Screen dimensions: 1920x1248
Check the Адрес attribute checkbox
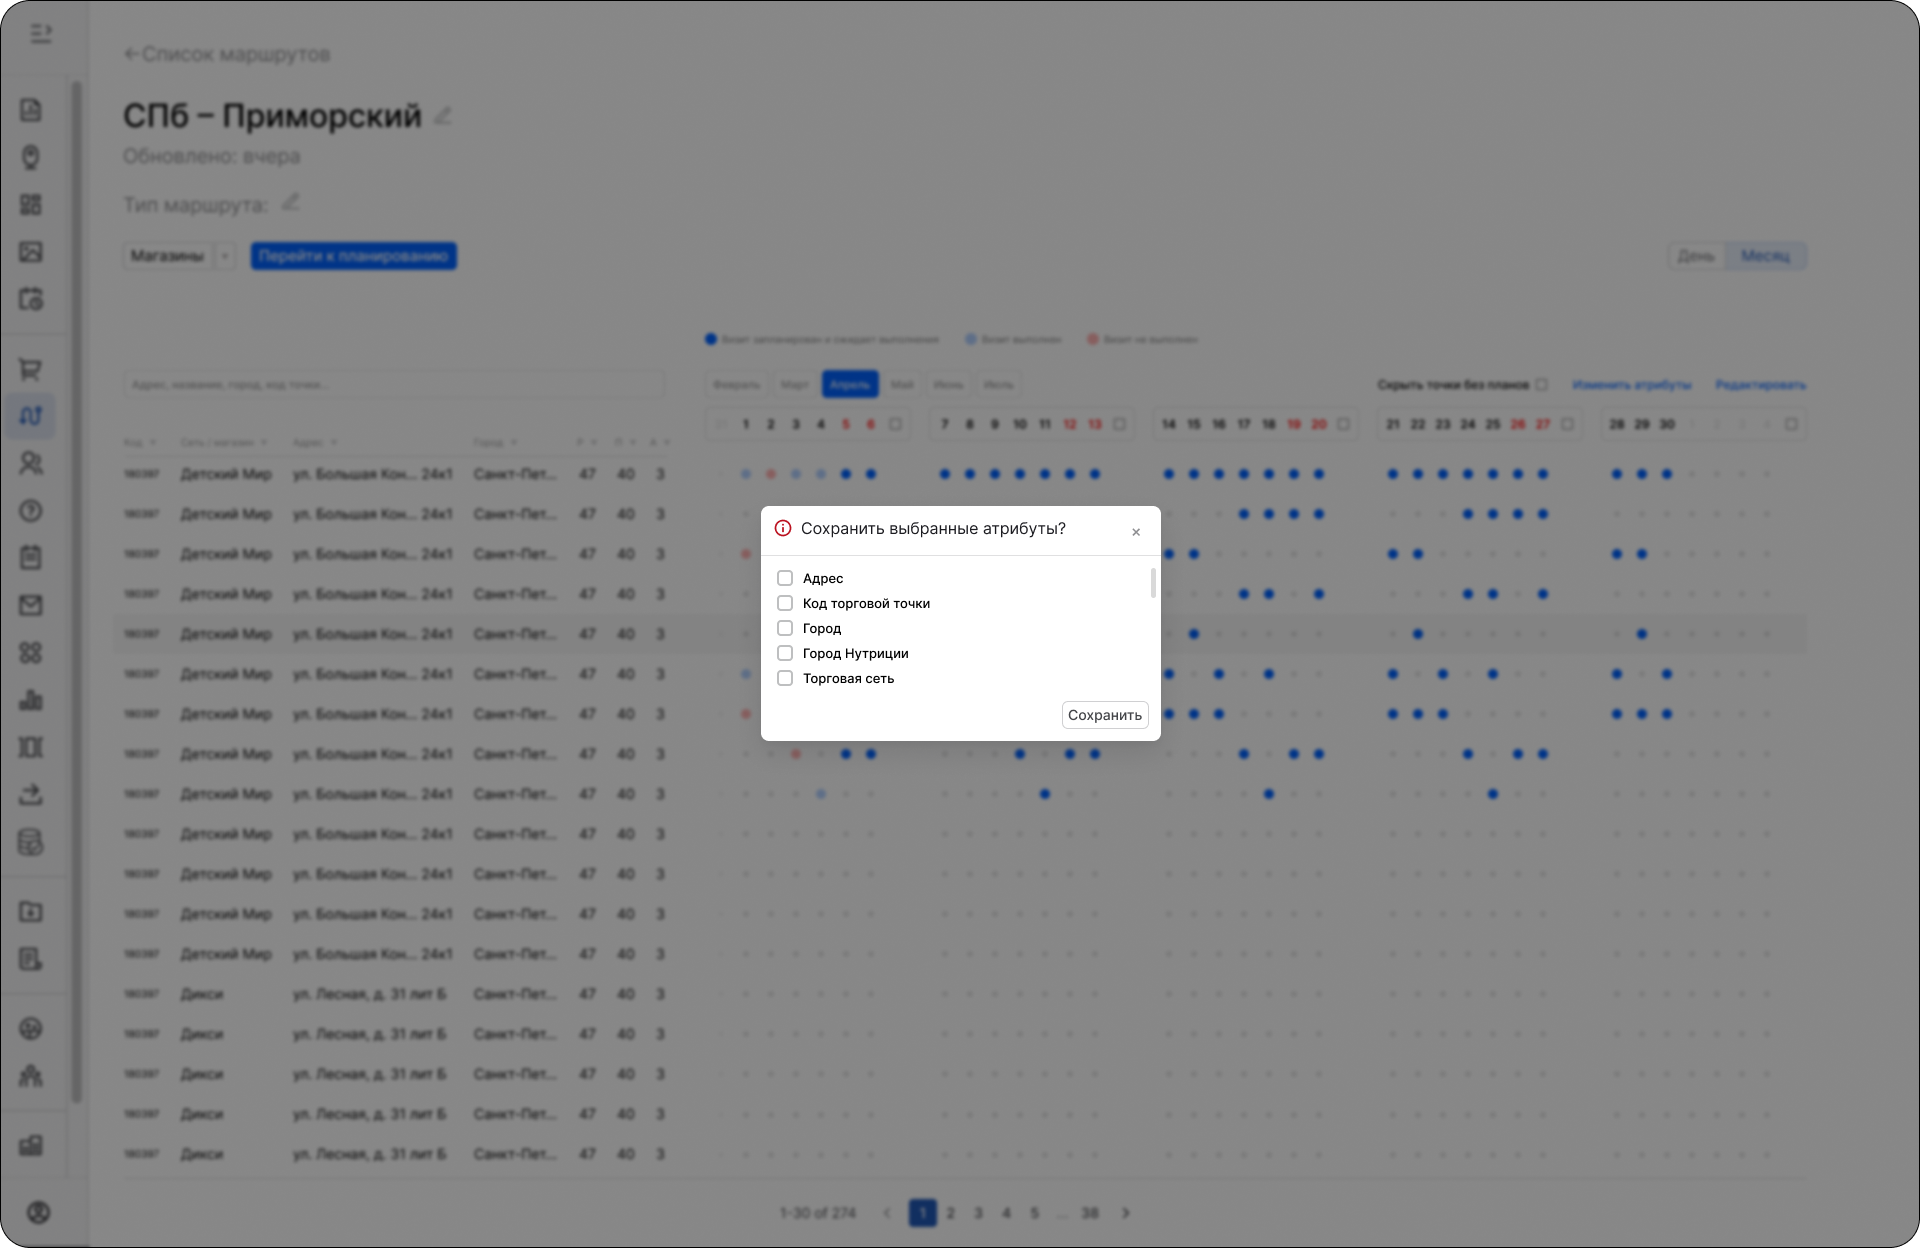pos(785,578)
